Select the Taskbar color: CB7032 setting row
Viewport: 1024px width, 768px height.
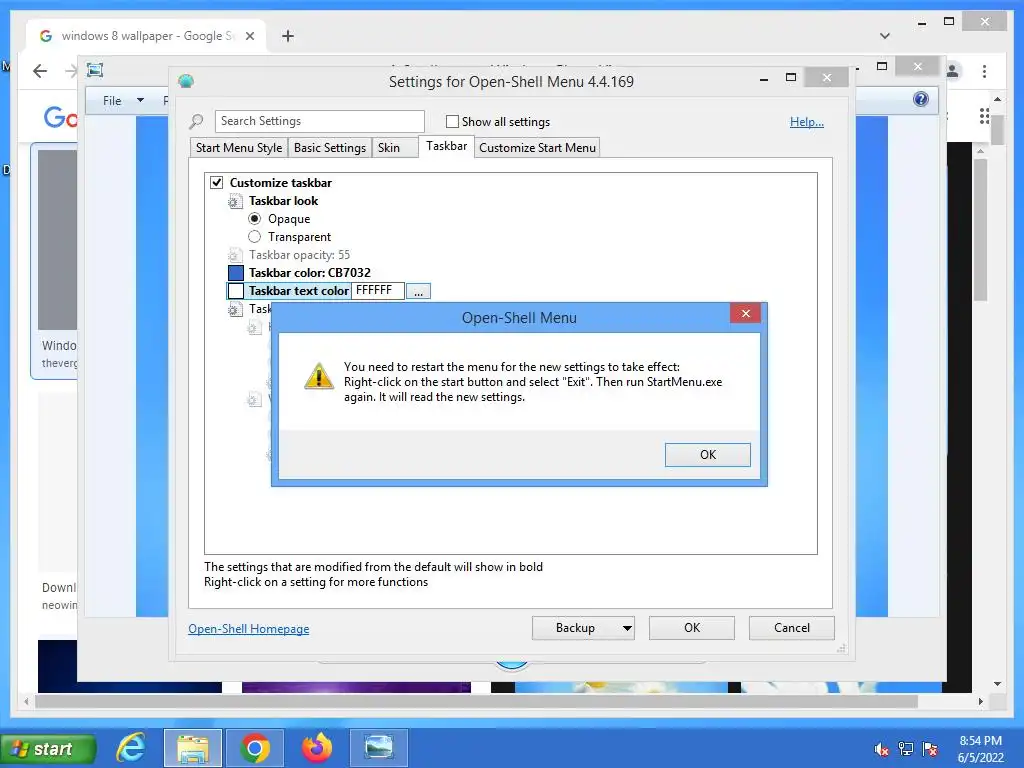[x=310, y=273]
